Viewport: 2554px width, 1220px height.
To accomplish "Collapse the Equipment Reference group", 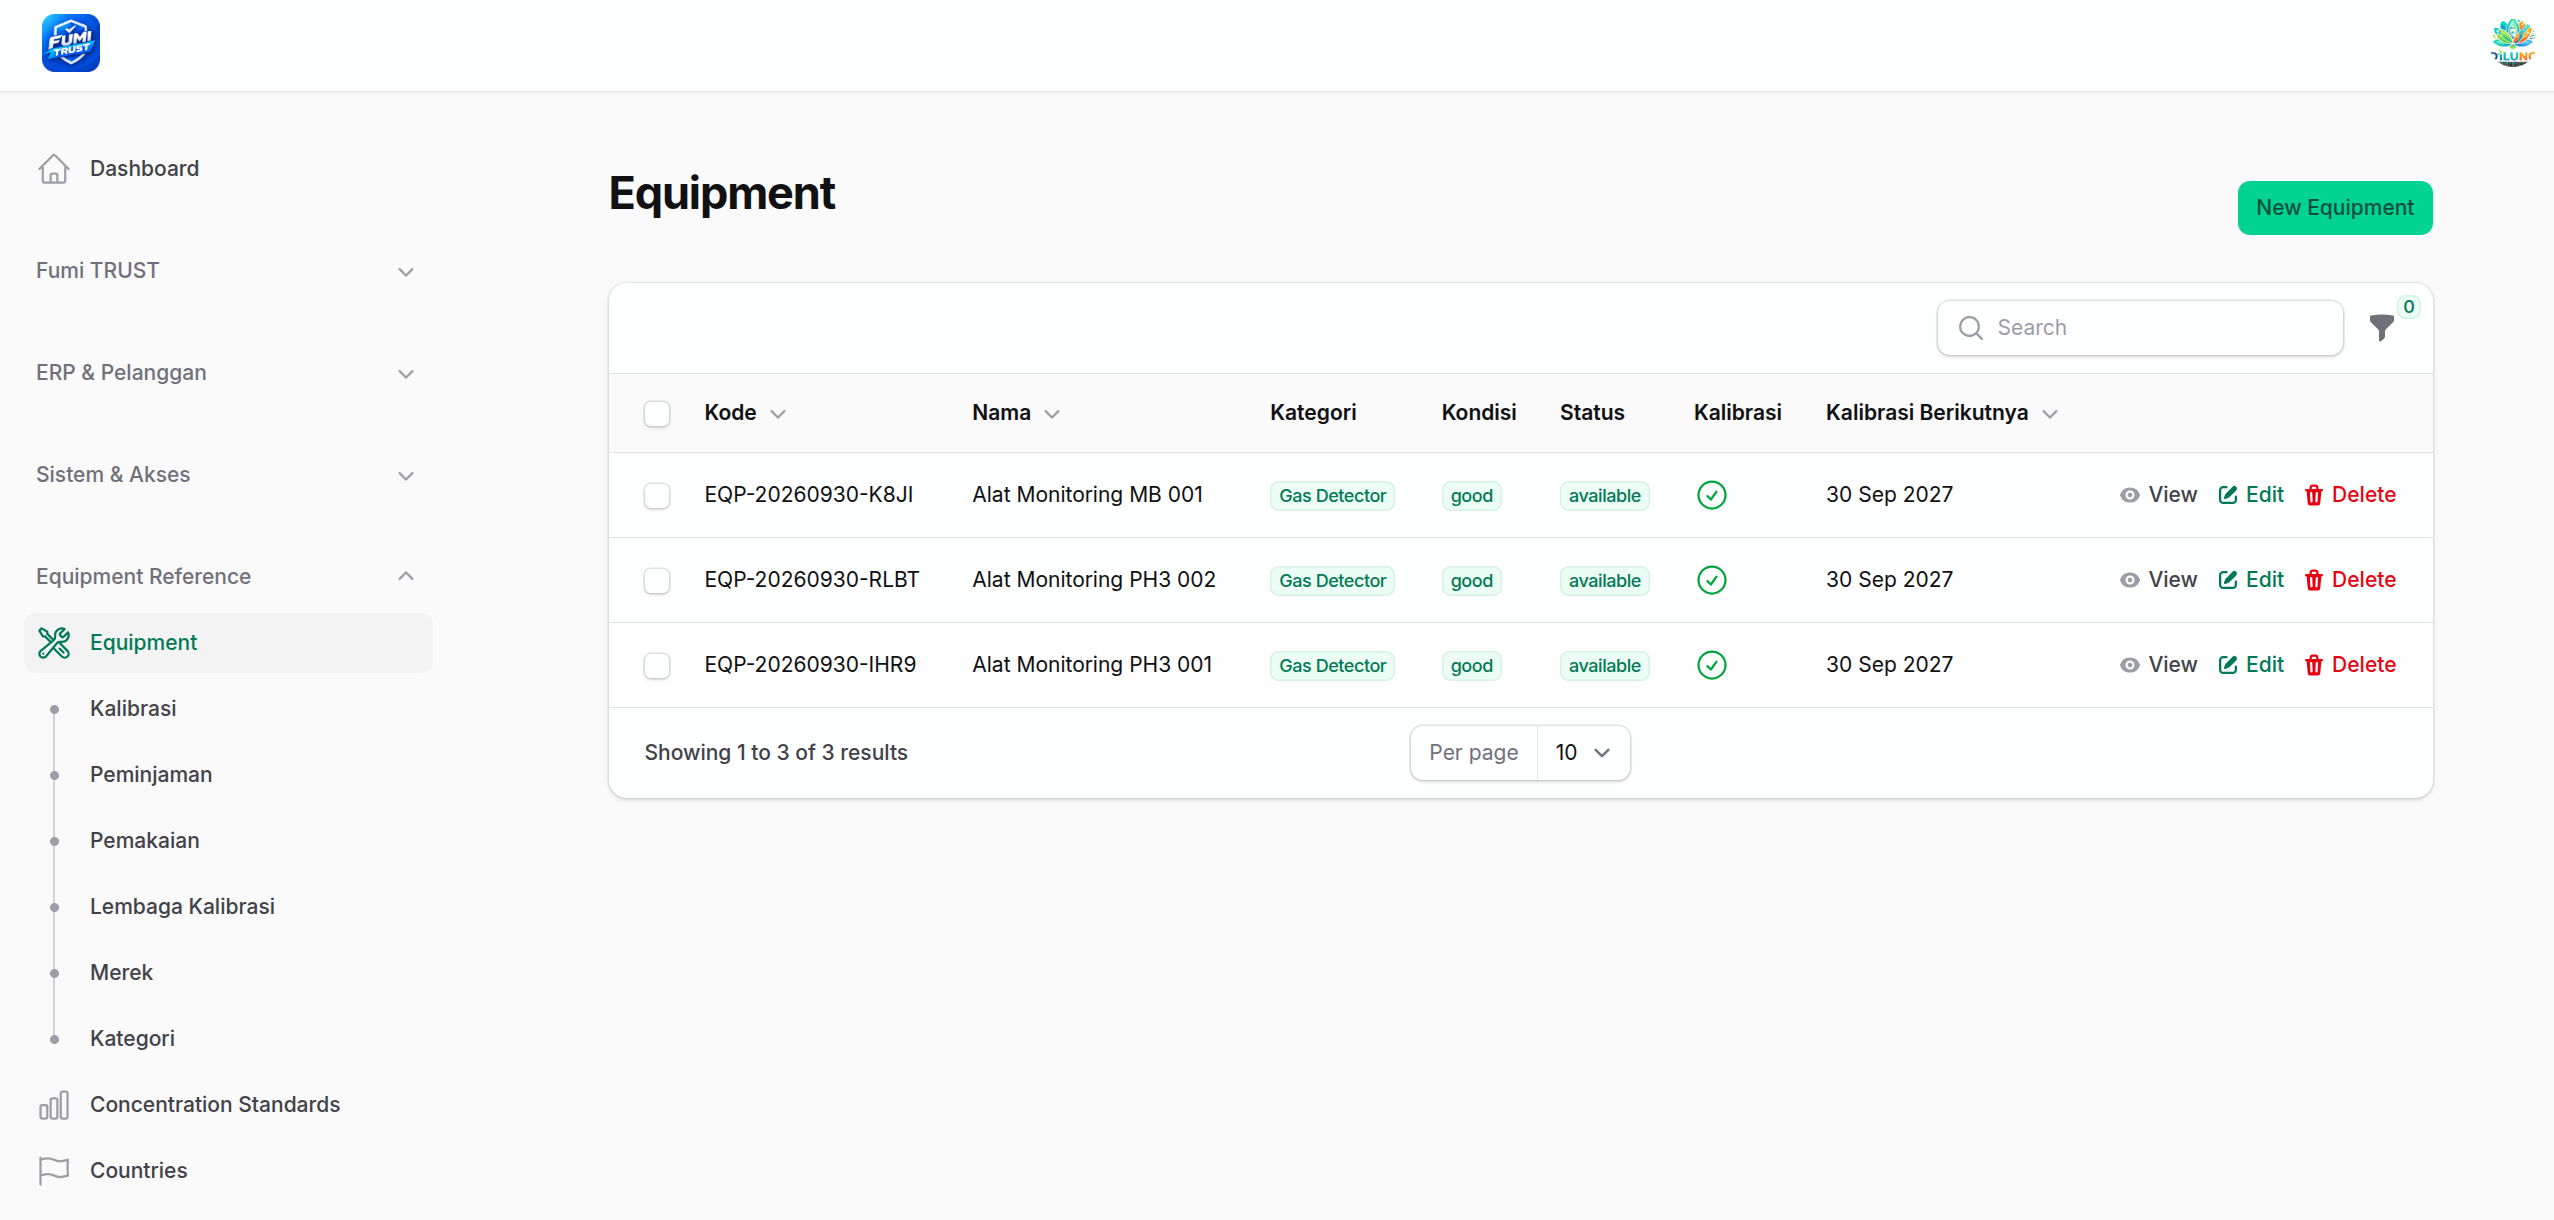I will tap(228, 577).
